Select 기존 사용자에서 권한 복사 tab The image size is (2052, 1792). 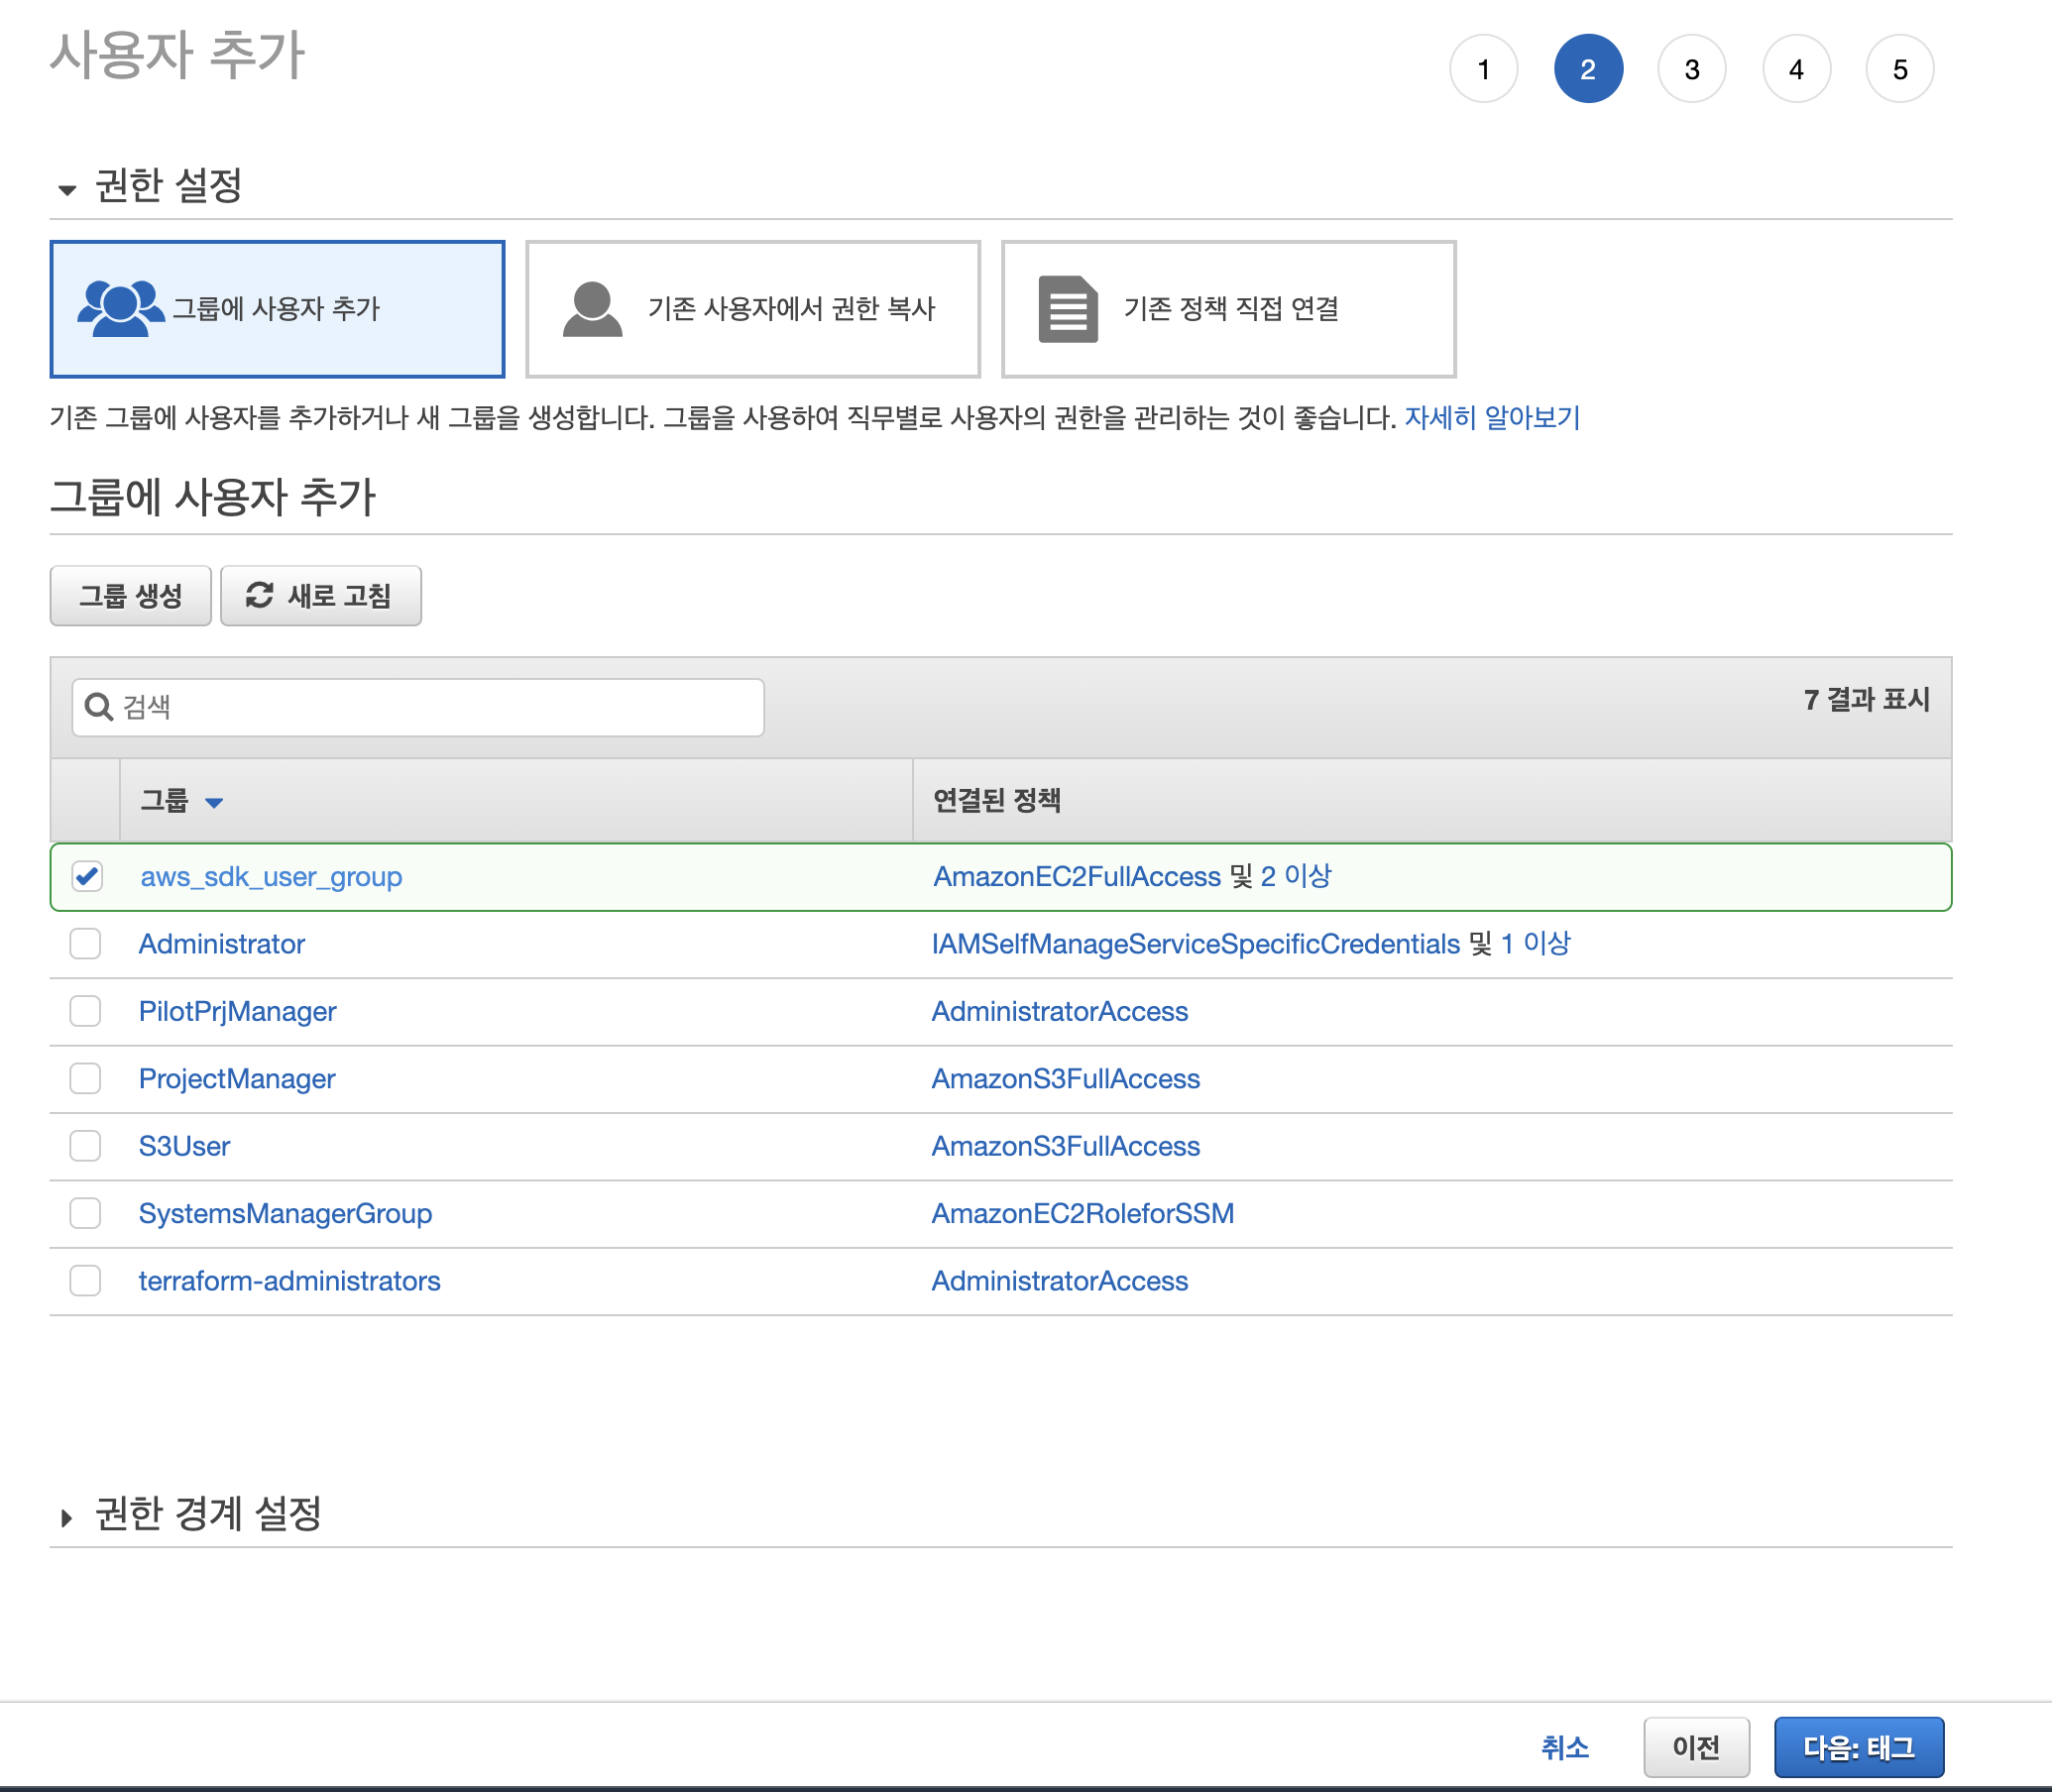coord(752,308)
